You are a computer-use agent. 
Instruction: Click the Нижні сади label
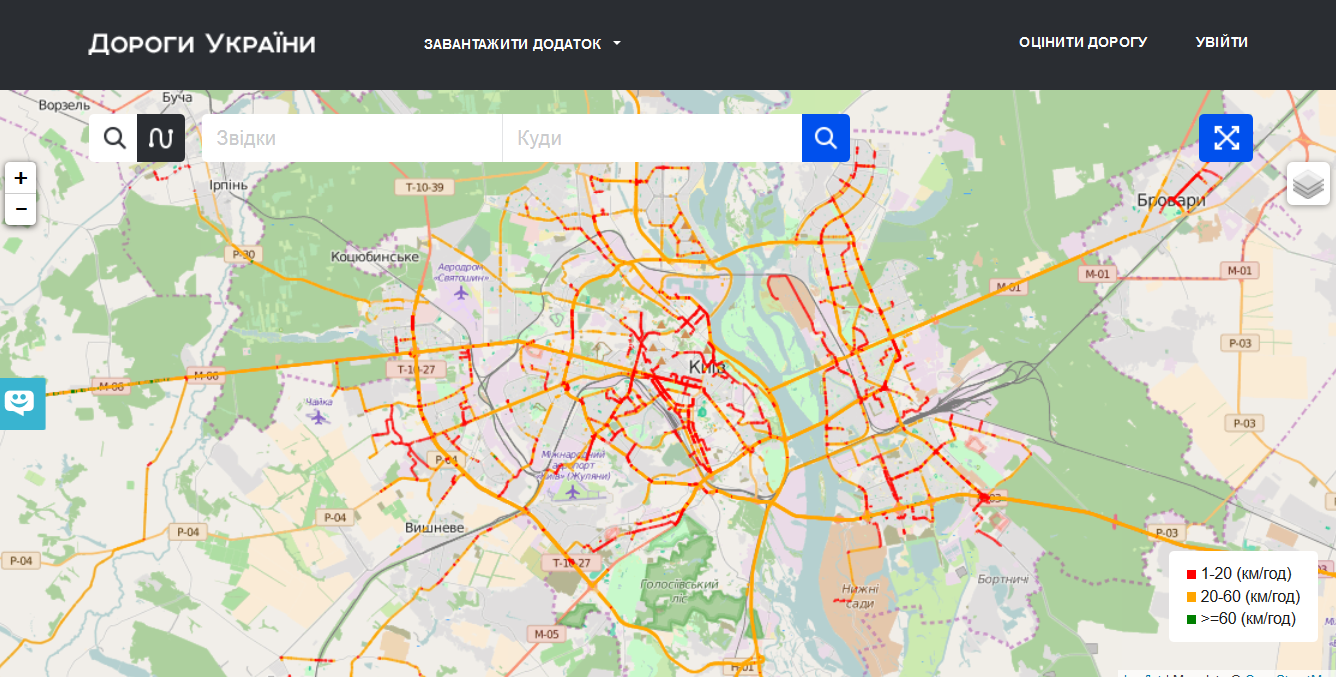tap(860, 596)
